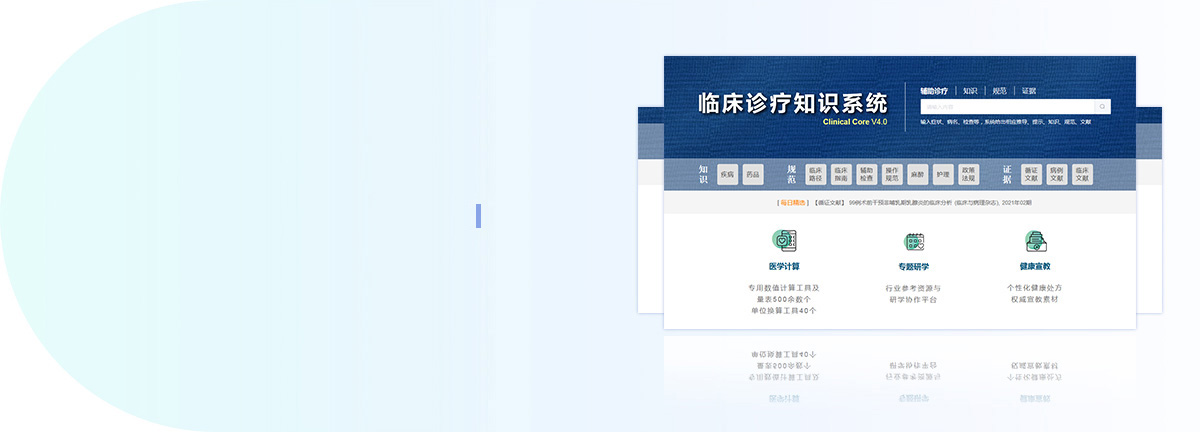Click the text 研学协作平台
The image size is (1200, 432).
click(x=913, y=299)
